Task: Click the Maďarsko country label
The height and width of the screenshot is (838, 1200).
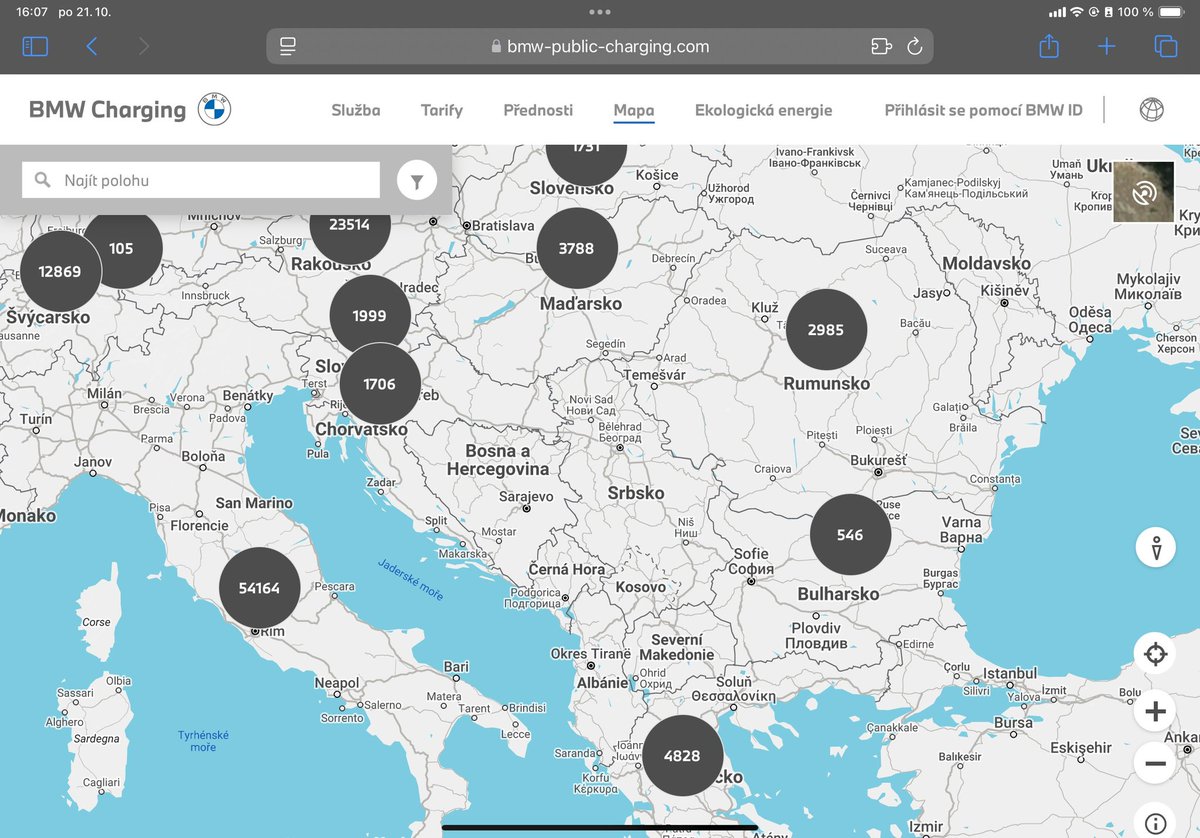Action: click(580, 303)
